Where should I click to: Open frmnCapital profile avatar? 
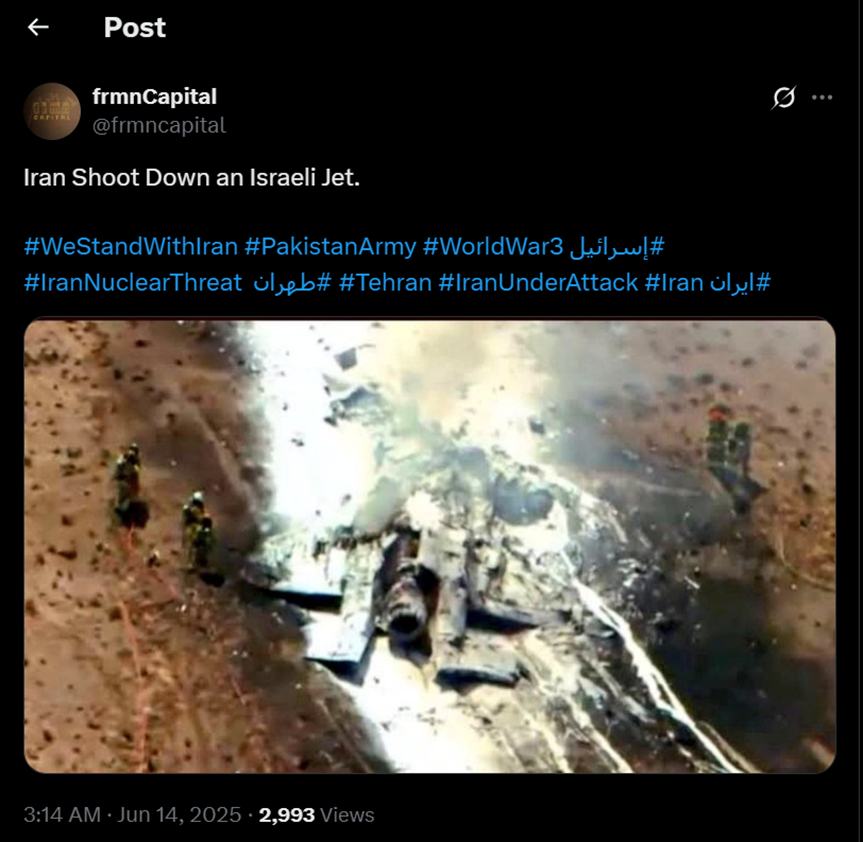pyautogui.click(x=52, y=111)
